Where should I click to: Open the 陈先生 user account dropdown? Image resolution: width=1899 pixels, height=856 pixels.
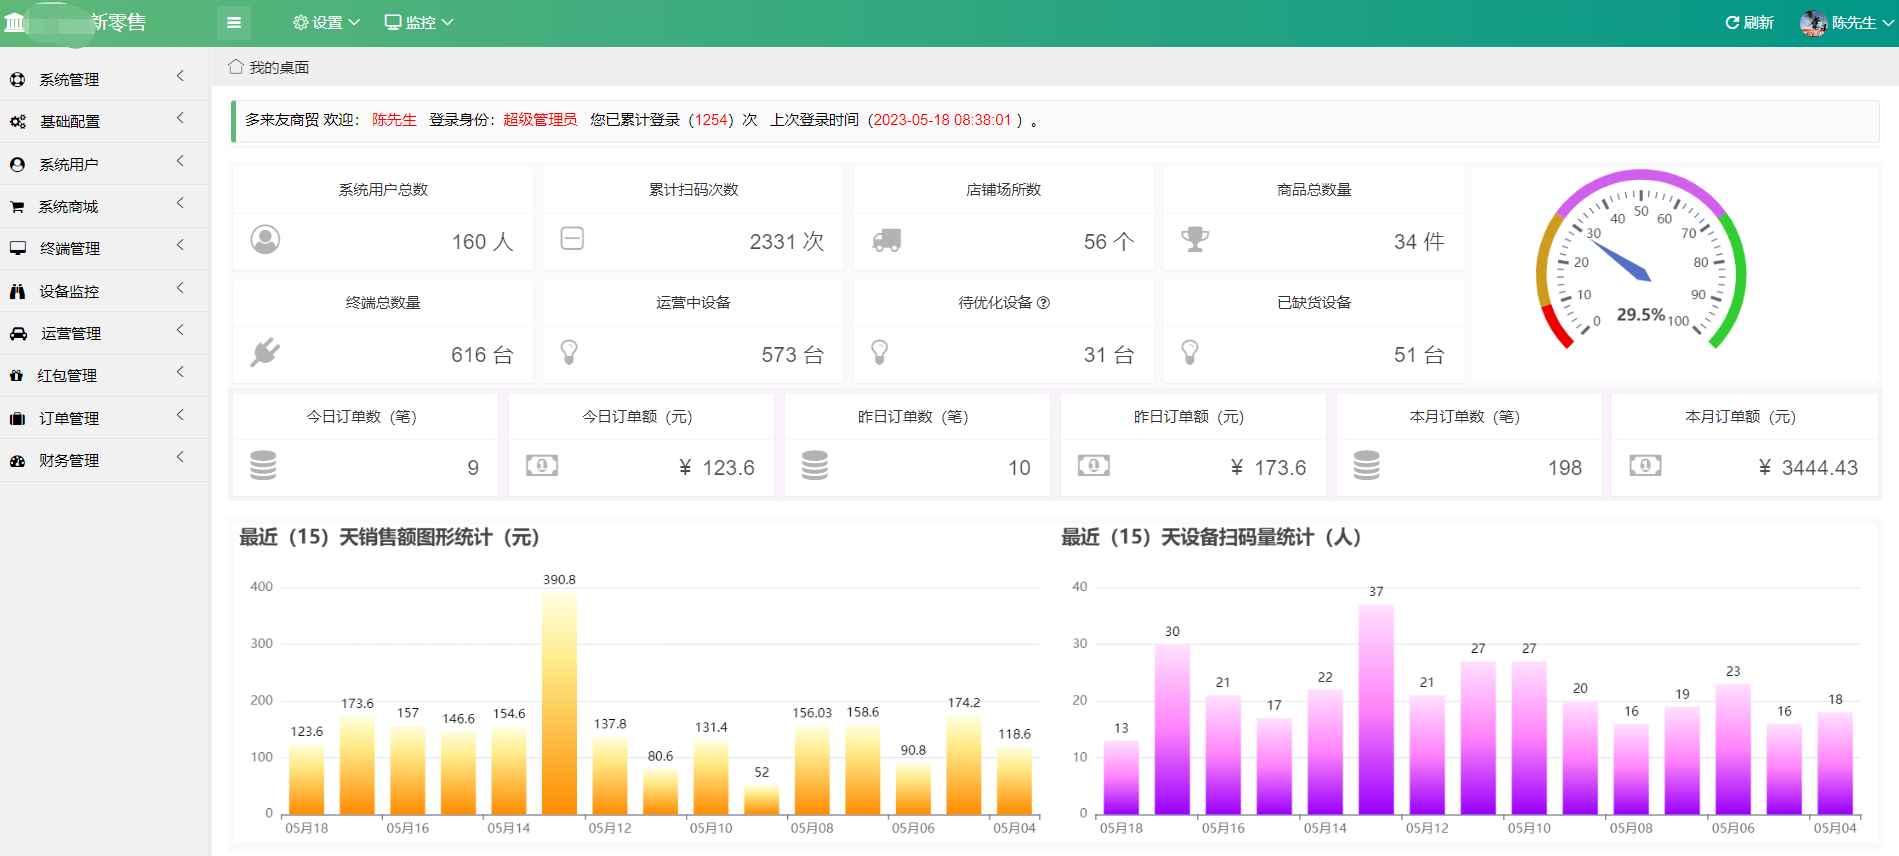[1846, 23]
